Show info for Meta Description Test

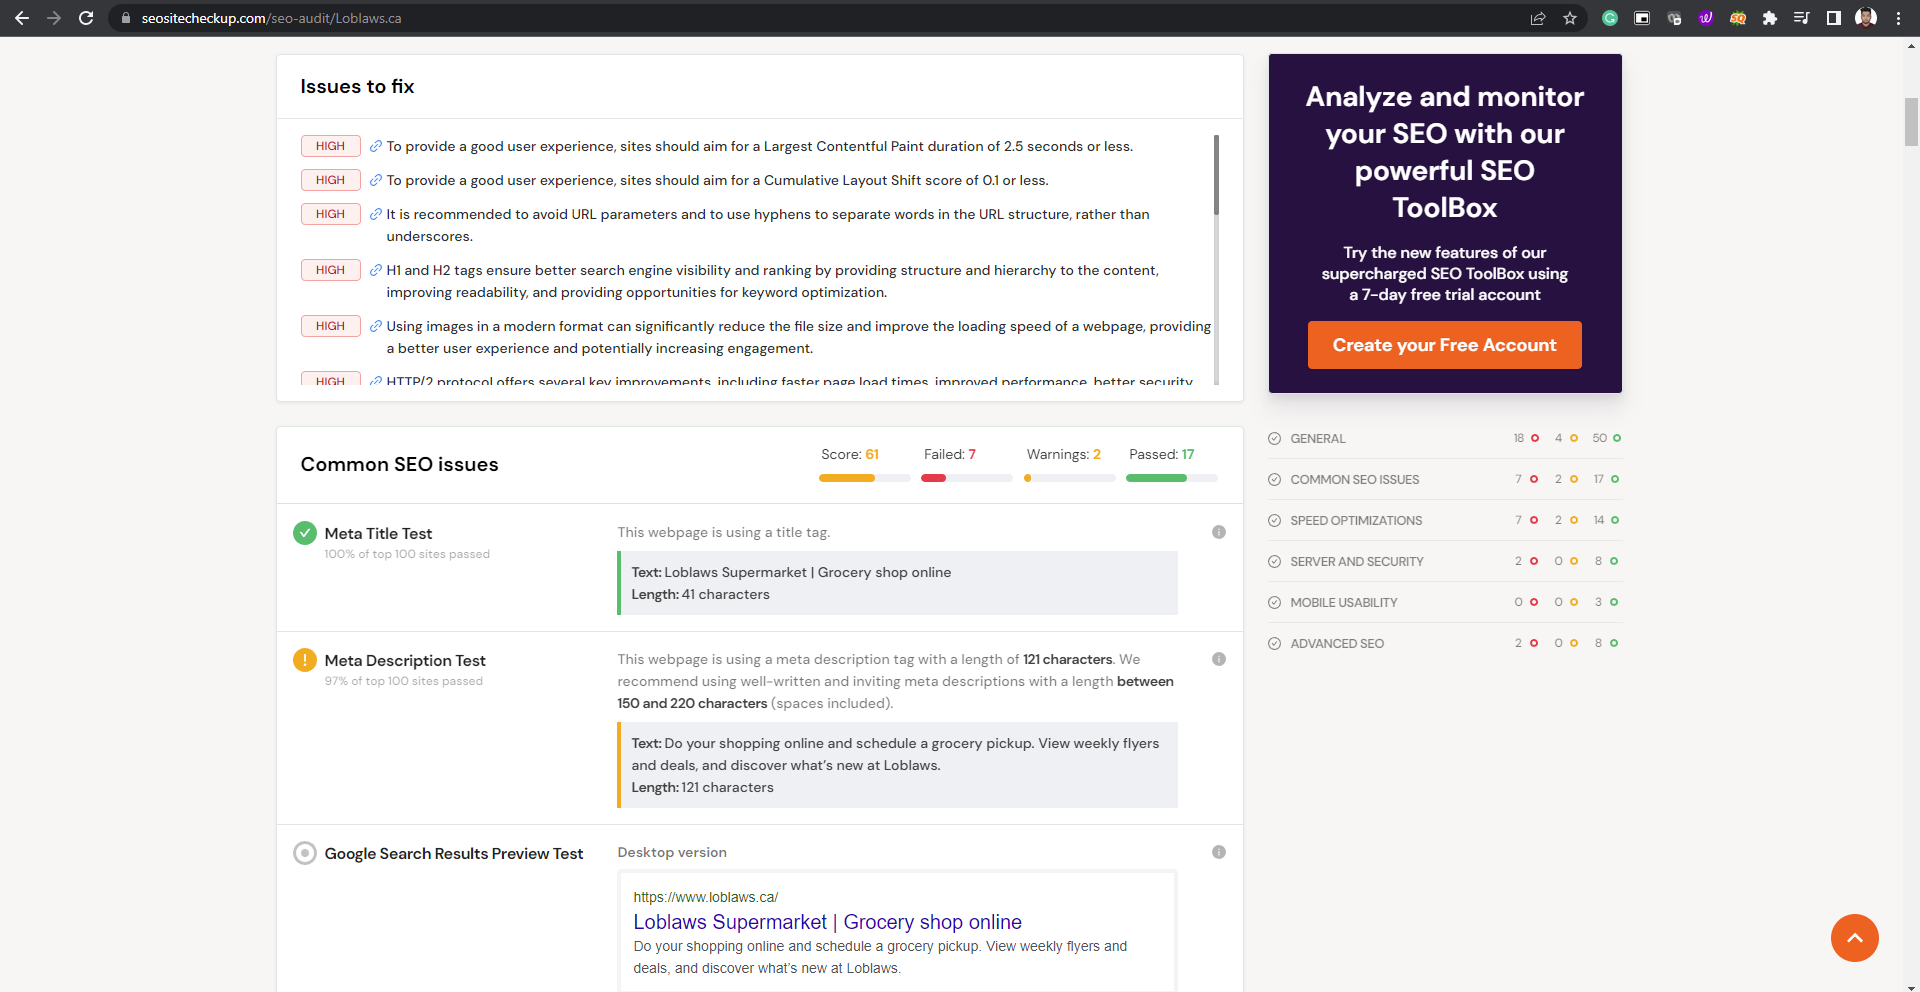[1219, 659]
